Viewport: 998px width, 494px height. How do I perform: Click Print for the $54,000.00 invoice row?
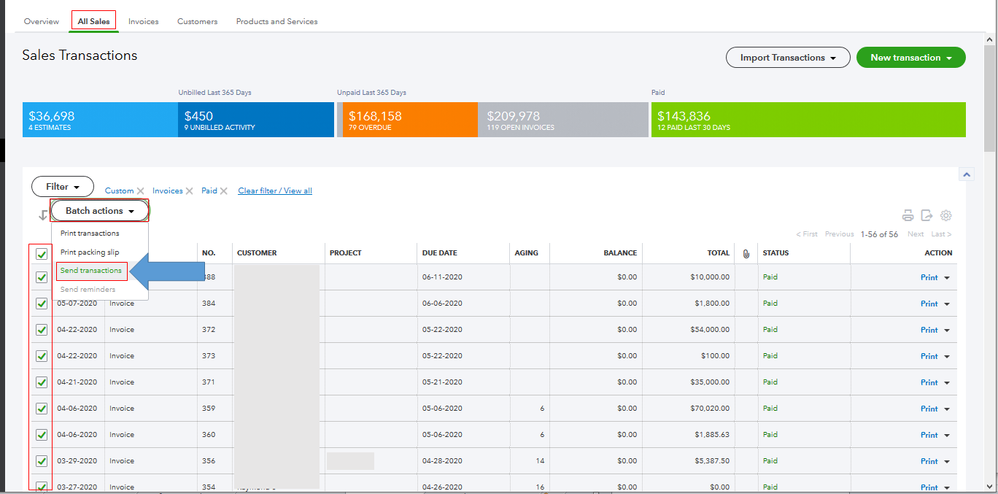929,330
